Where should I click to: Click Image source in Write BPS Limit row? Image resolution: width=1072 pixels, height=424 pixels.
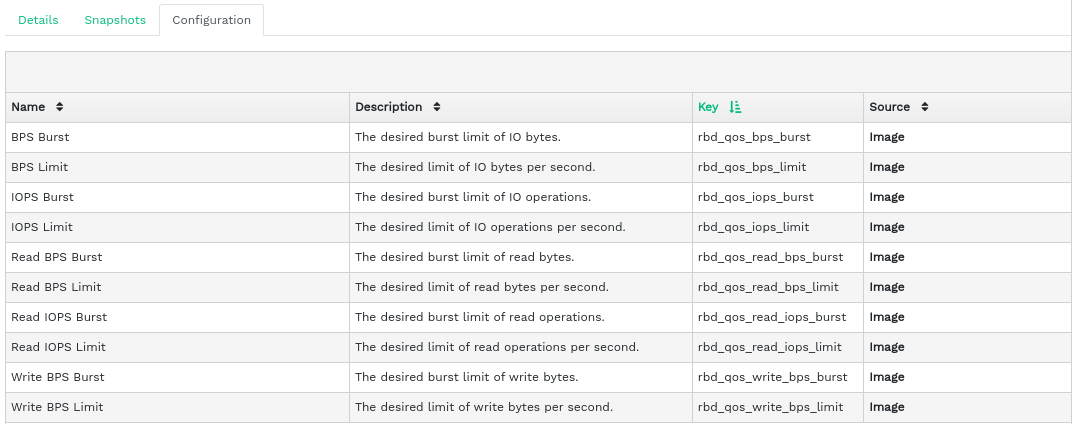click(887, 407)
